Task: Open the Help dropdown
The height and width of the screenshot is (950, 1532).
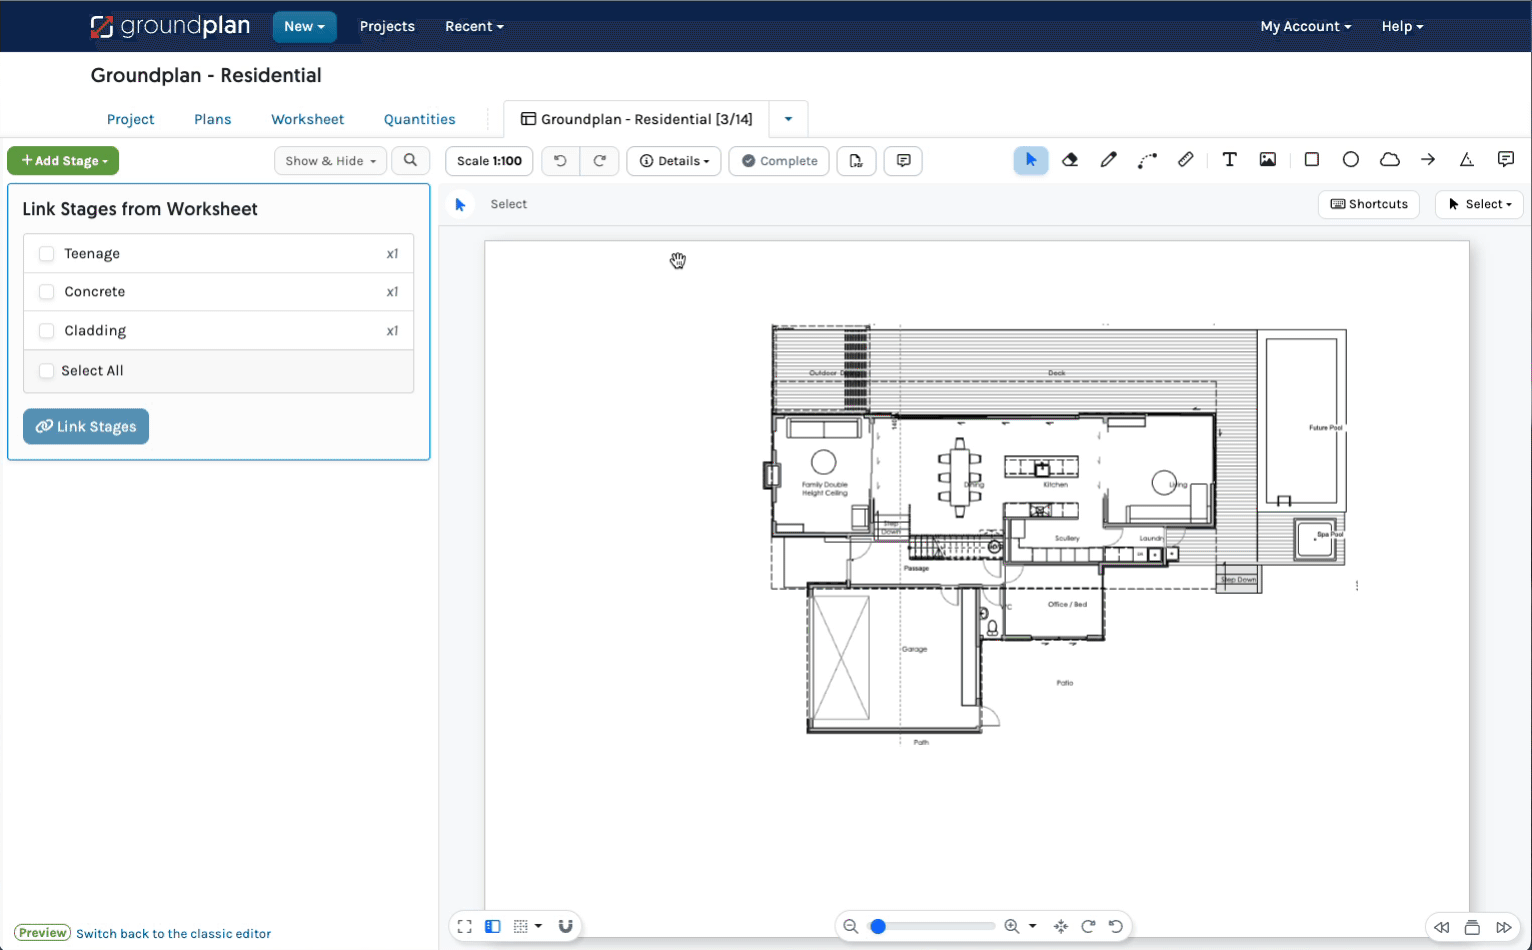Action: click(x=1402, y=27)
